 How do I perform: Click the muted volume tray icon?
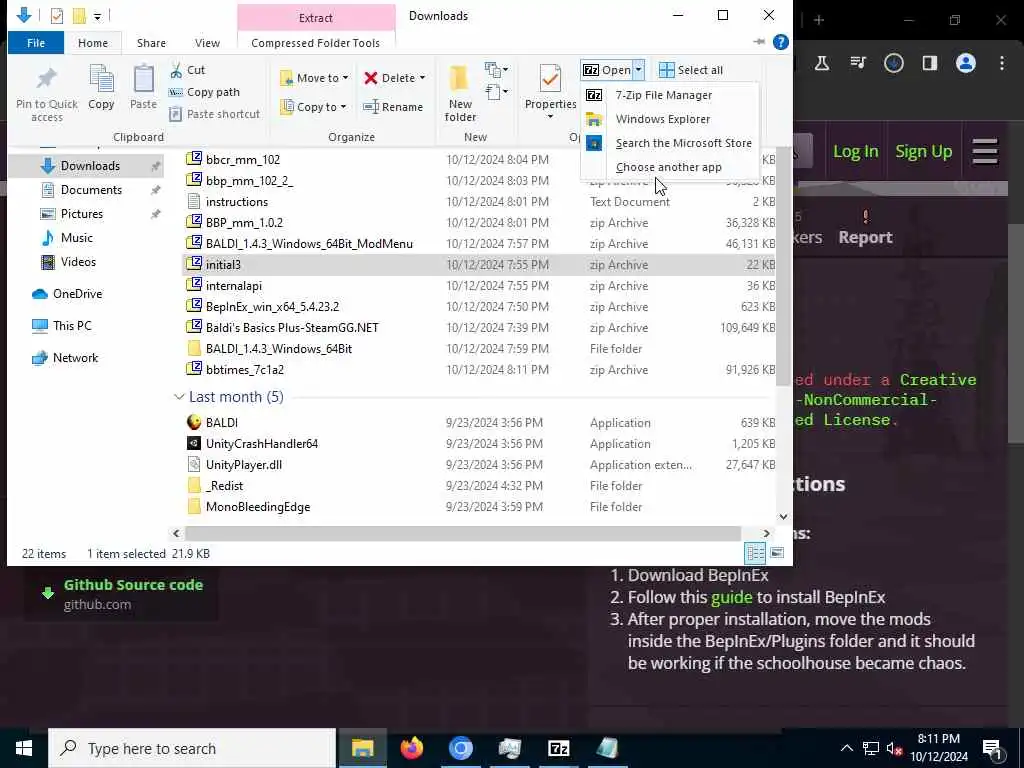click(x=894, y=748)
